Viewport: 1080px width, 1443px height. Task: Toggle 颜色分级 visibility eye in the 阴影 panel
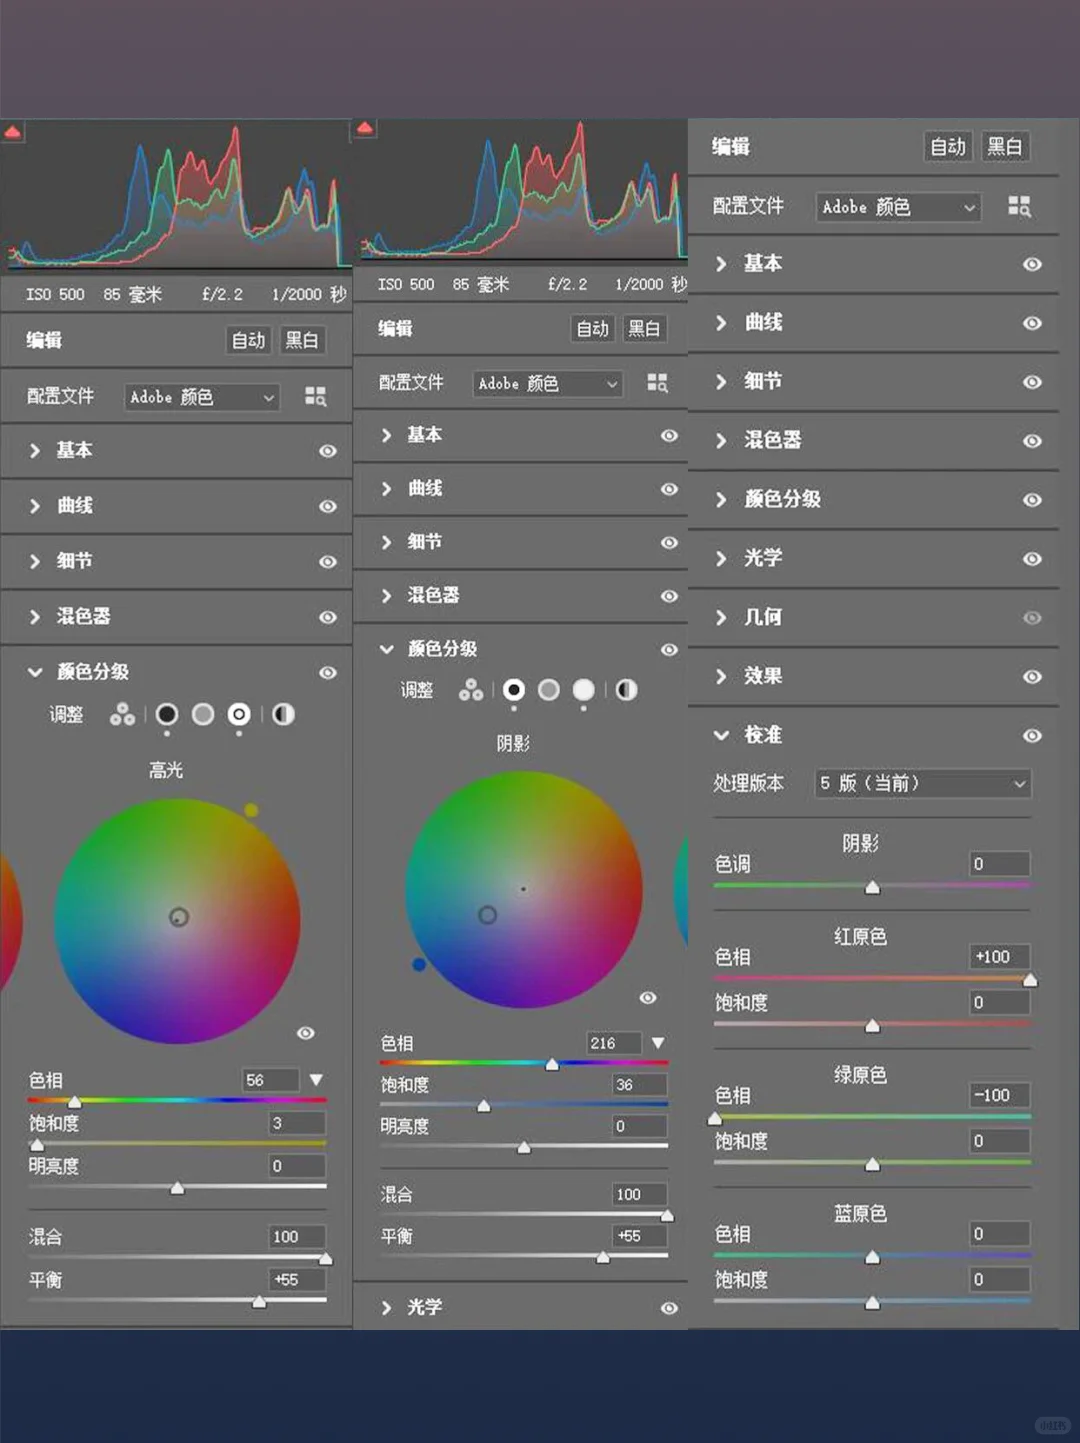click(669, 650)
